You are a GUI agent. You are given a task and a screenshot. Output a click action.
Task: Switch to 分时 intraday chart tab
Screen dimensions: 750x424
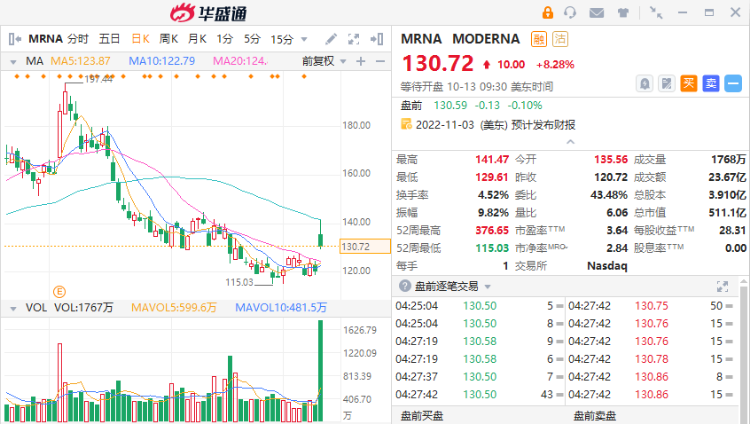(78, 39)
